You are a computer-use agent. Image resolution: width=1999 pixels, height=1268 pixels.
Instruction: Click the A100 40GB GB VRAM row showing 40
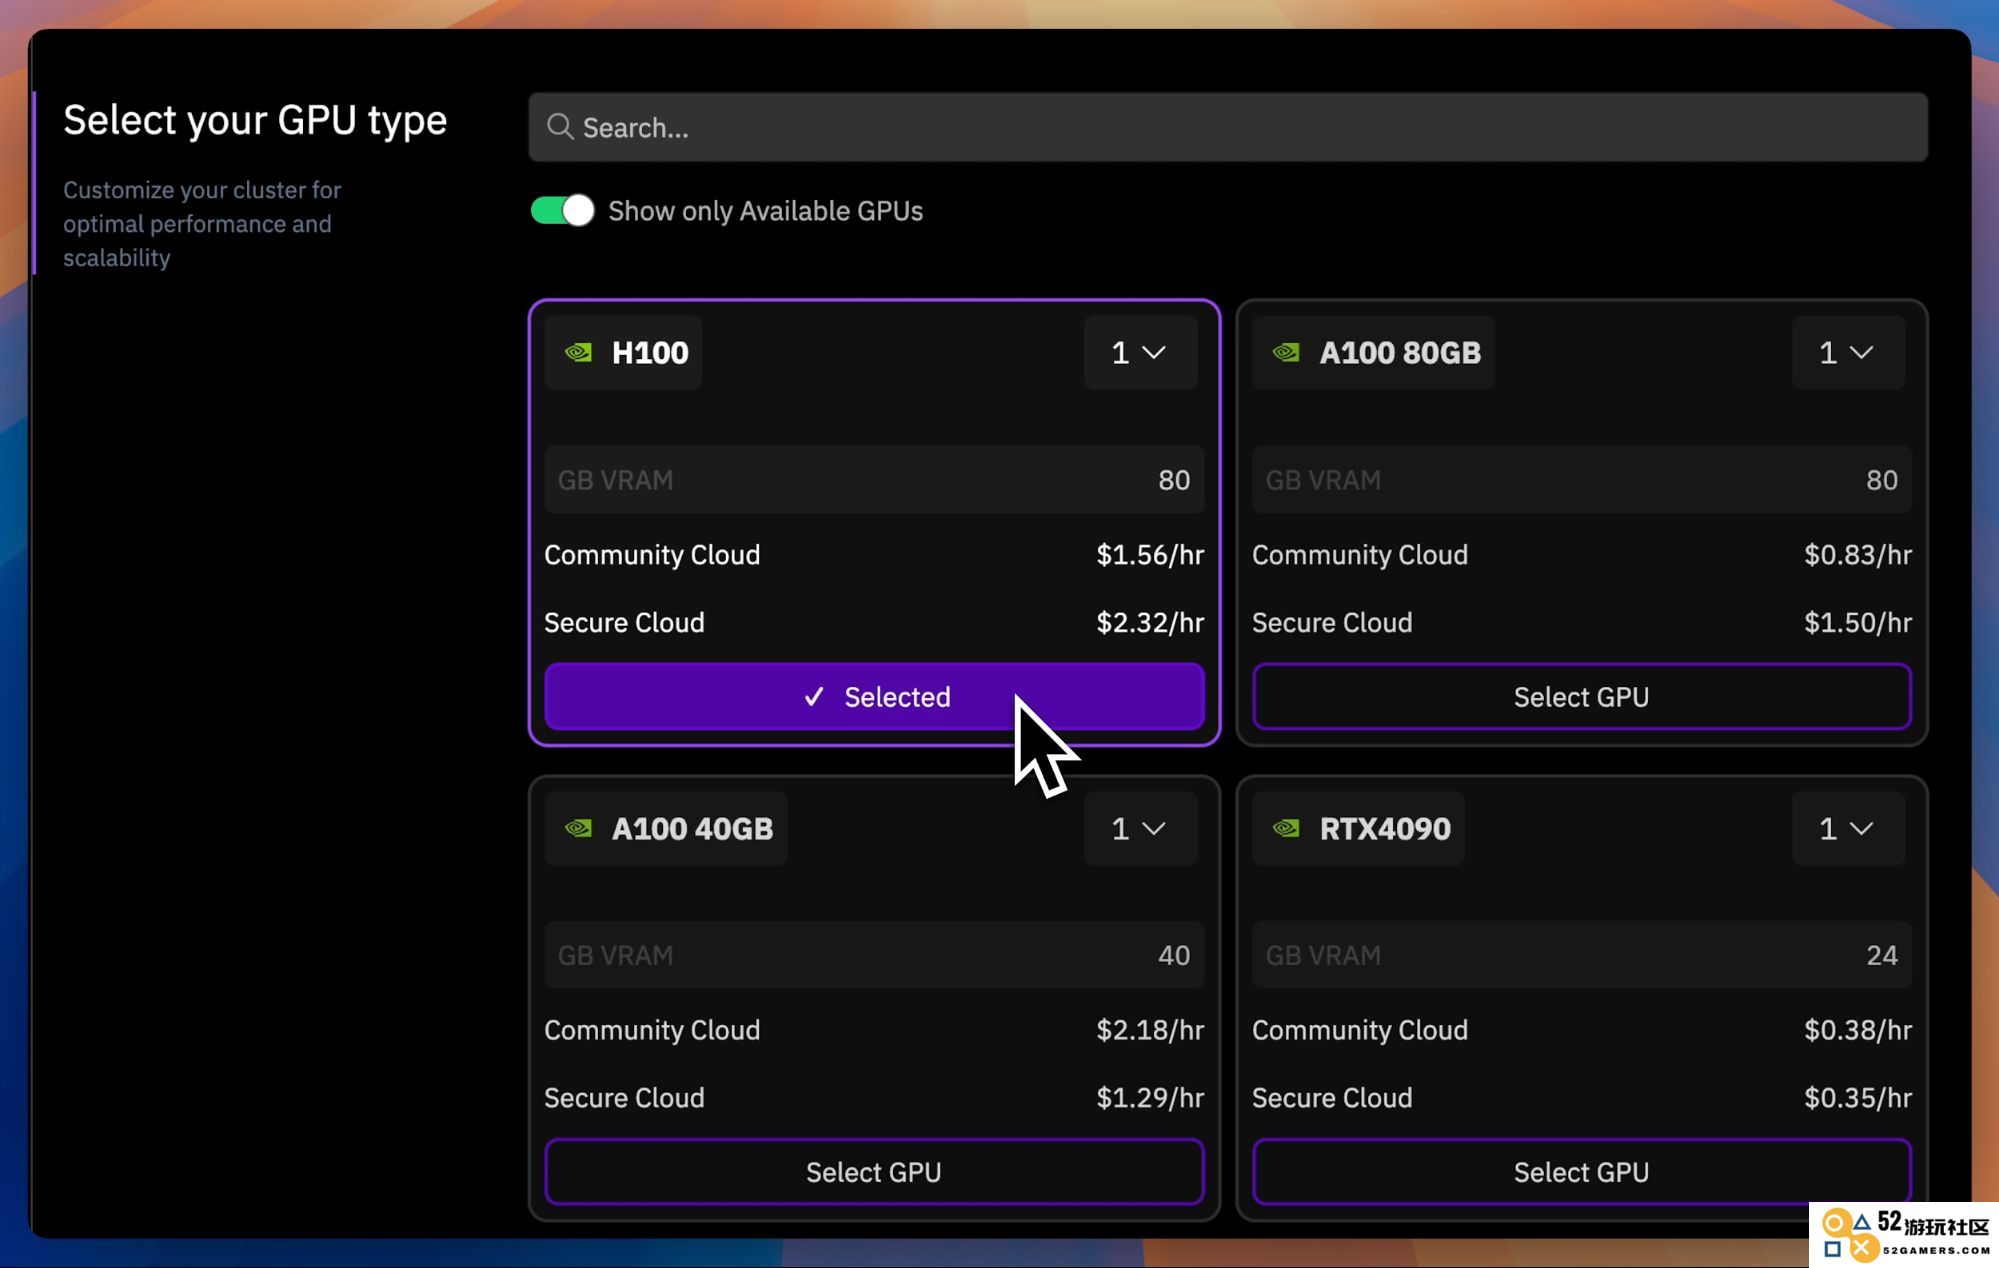pos(874,955)
